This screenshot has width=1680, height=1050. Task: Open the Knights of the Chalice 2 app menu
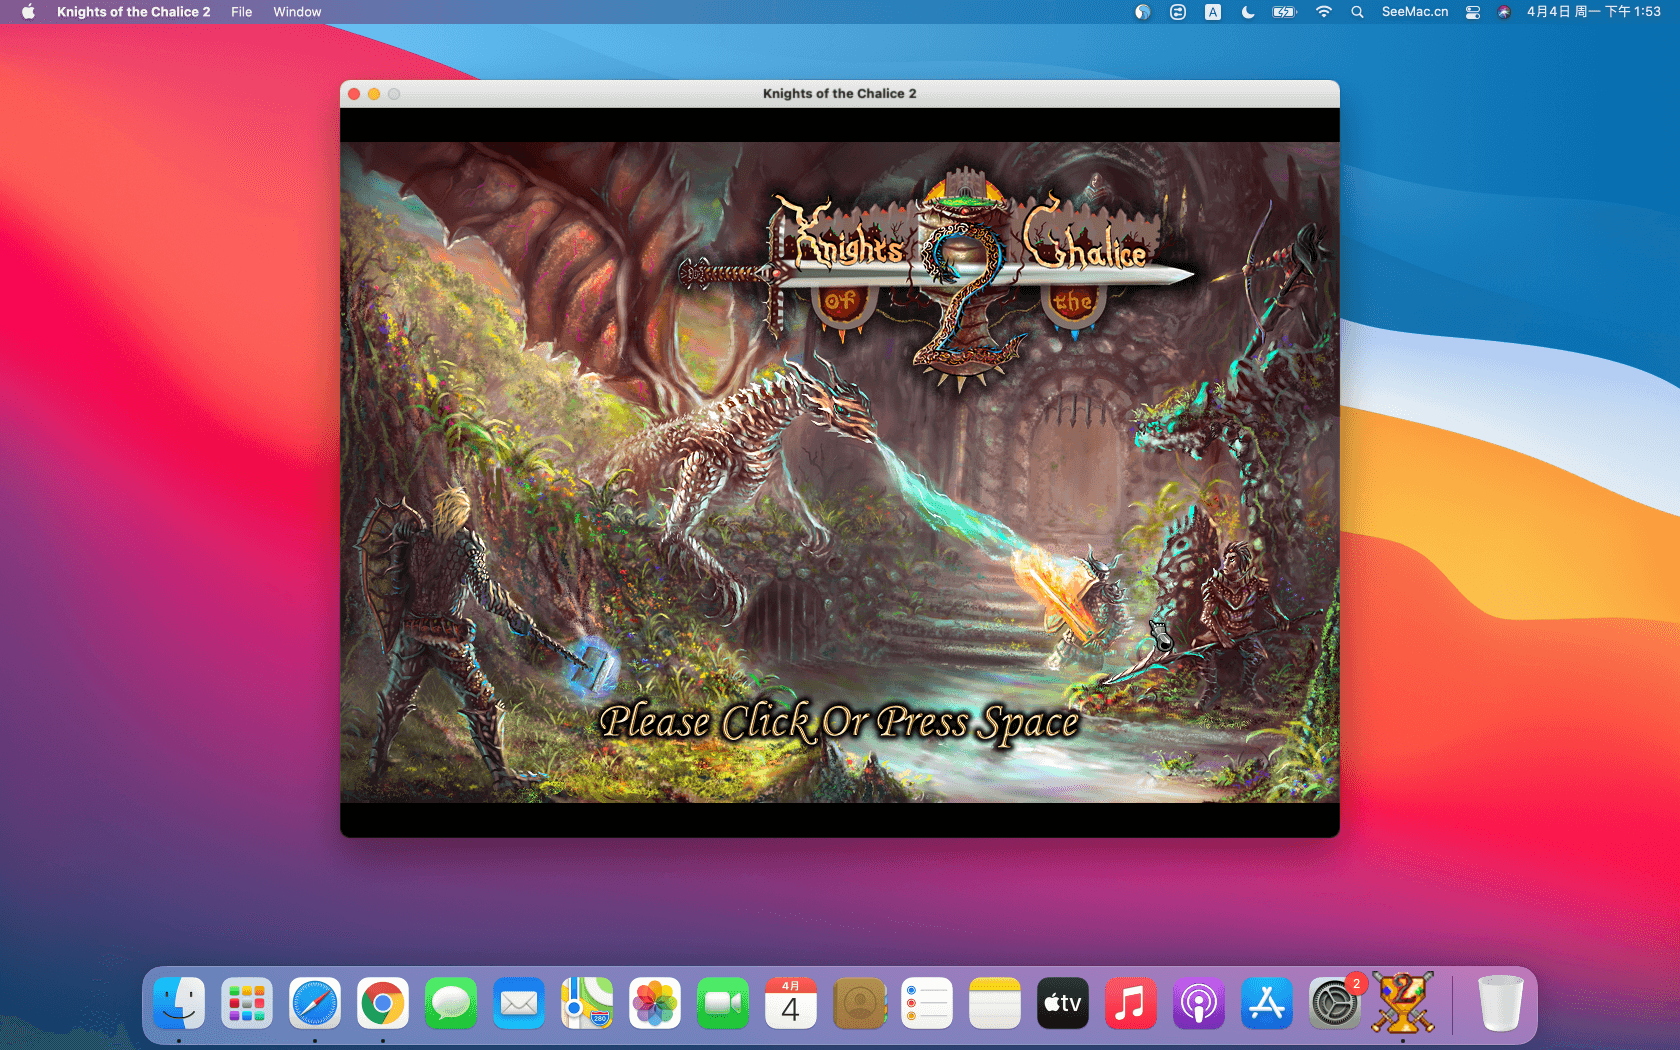[133, 12]
